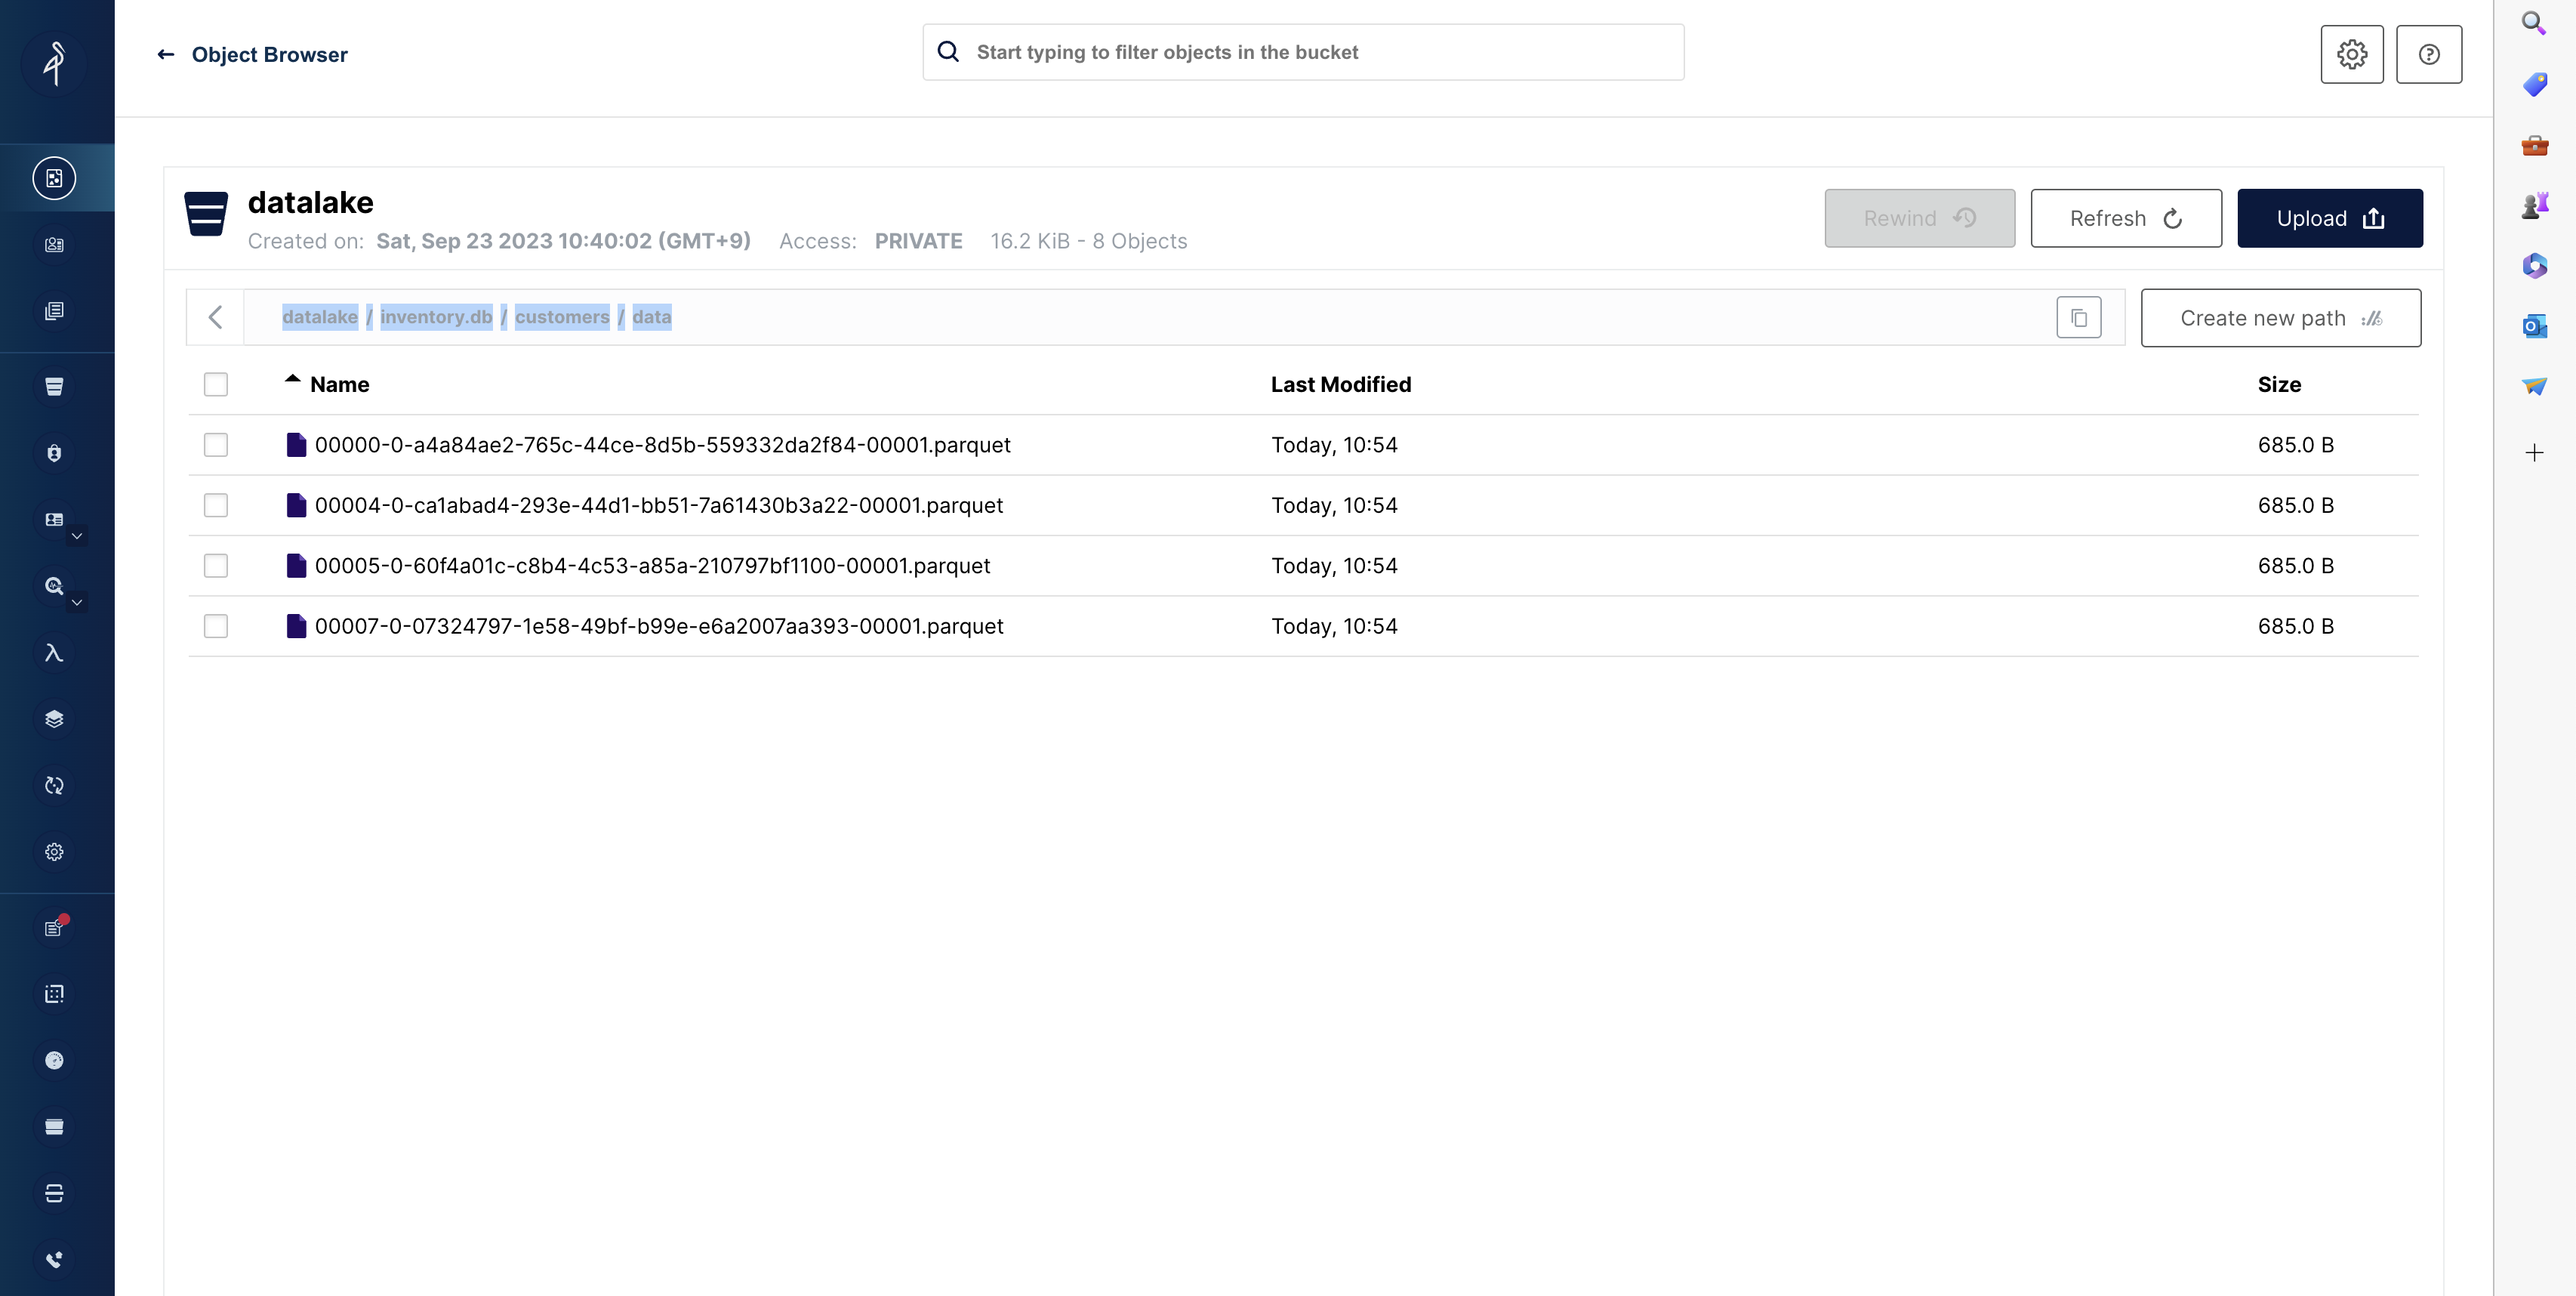Open the Outlook icon in browser sidebar

point(2534,326)
